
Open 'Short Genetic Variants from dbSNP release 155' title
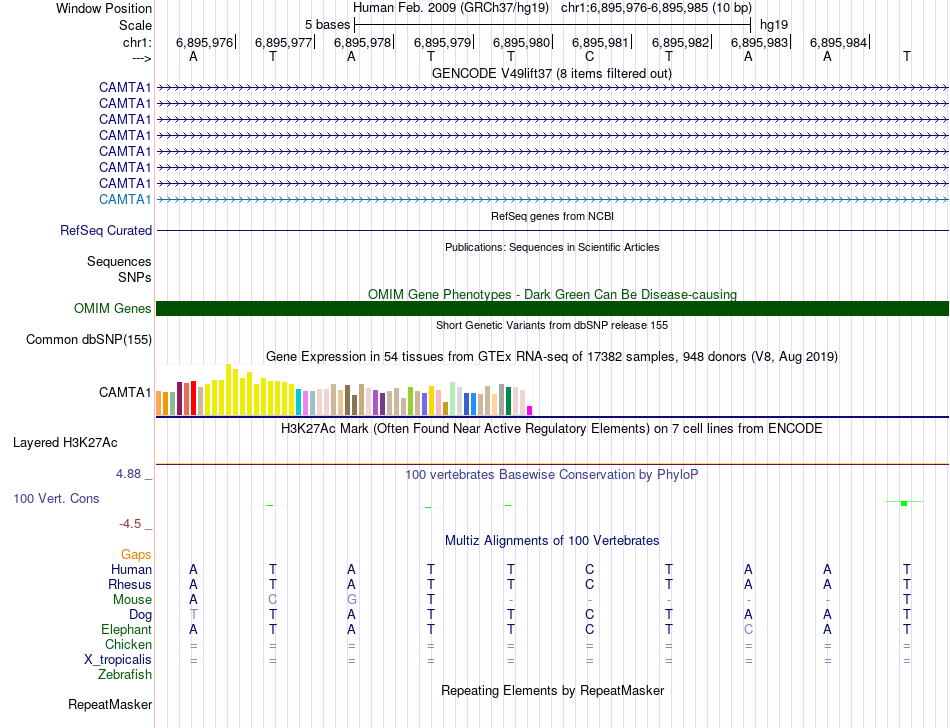552,325
